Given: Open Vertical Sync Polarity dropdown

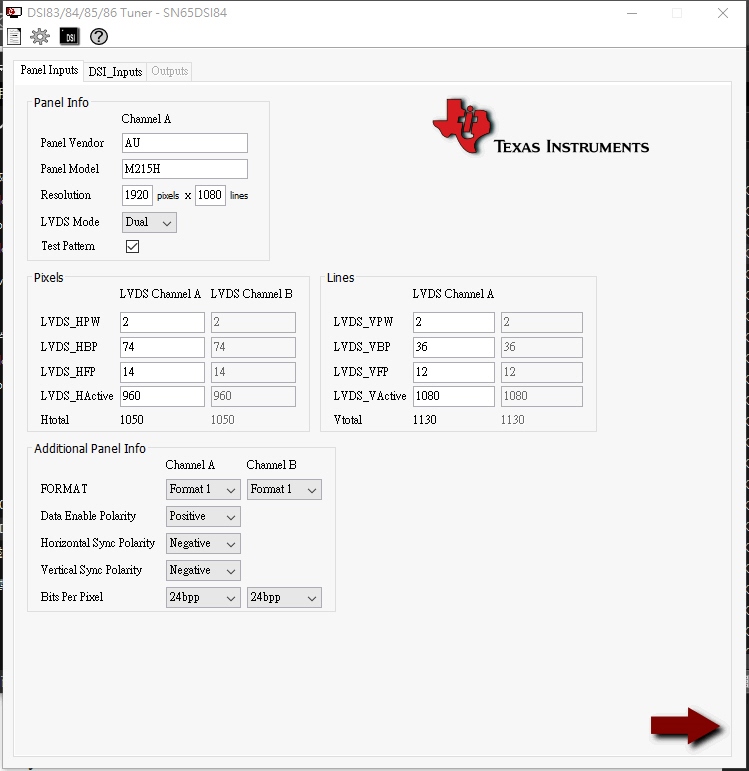Looking at the screenshot, I should click(203, 570).
